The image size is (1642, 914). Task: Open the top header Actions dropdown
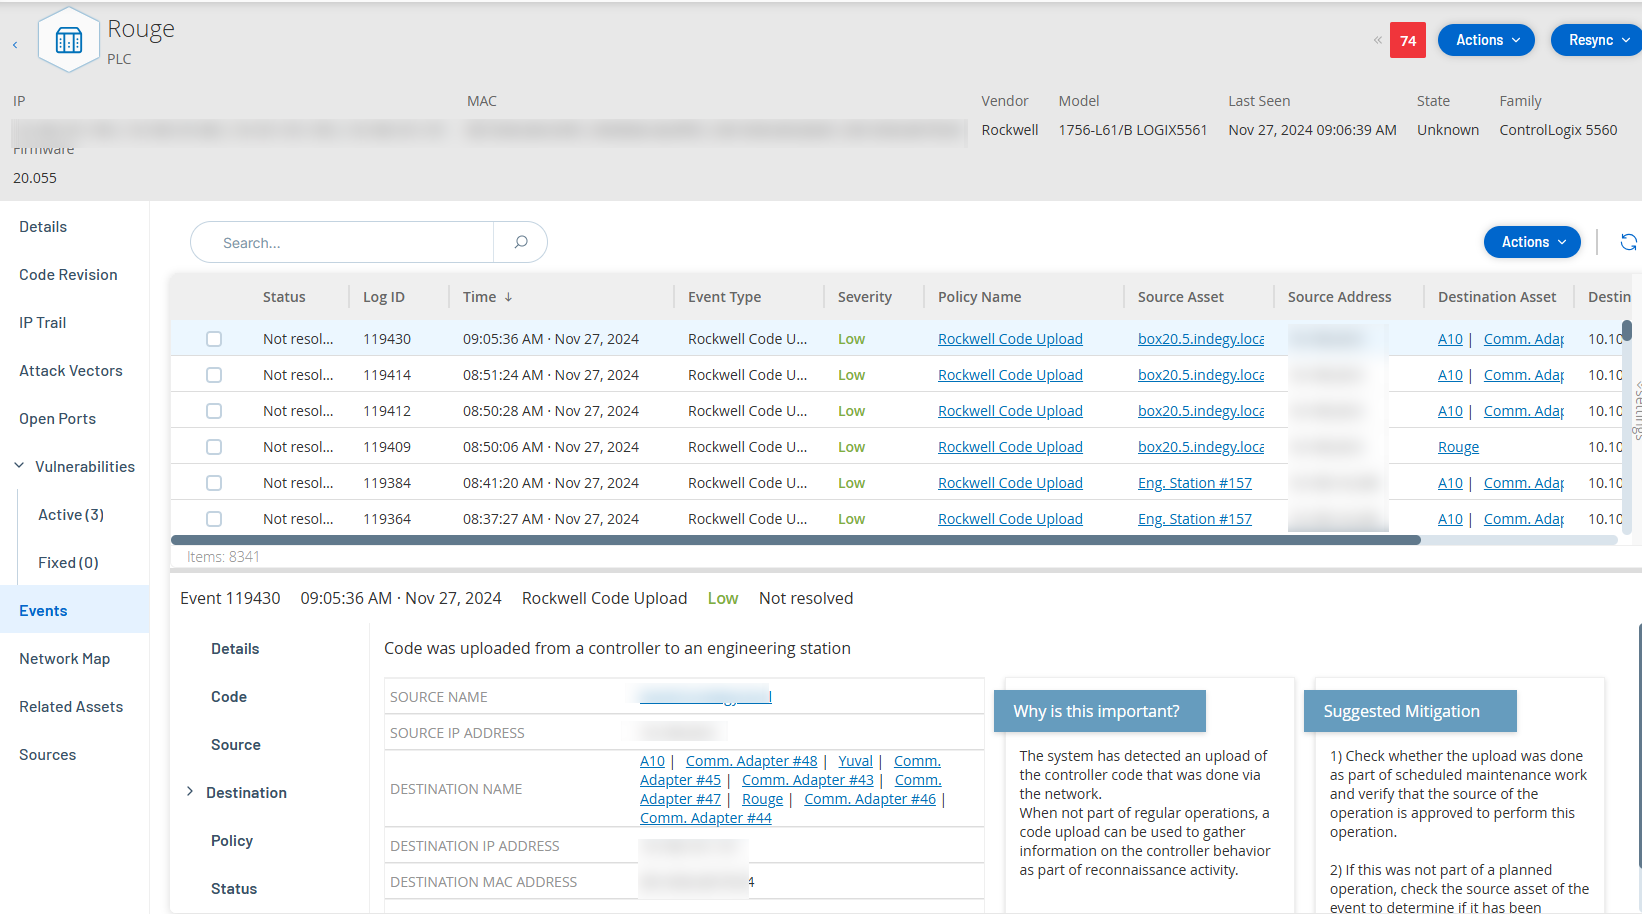coord(1486,40)
